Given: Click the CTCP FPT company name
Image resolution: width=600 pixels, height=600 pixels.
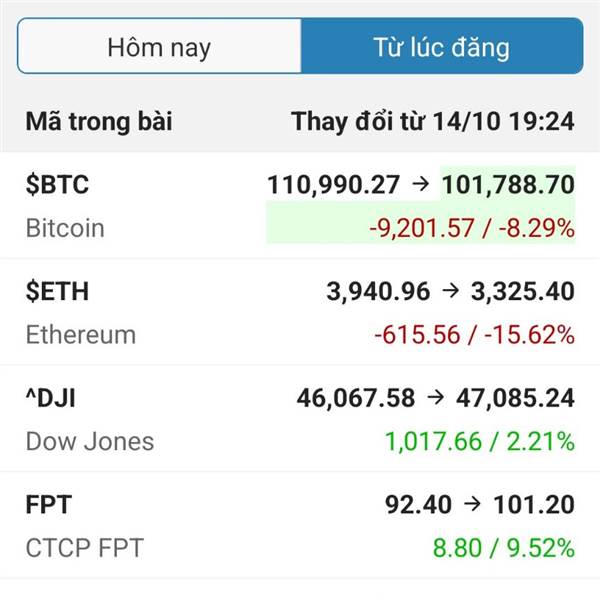Looking at the screenshot, I should coord(85,548).
